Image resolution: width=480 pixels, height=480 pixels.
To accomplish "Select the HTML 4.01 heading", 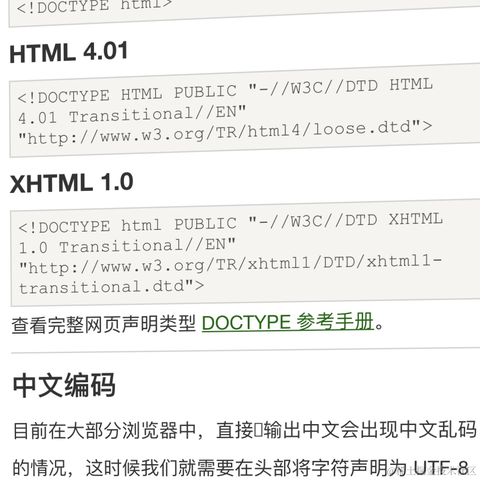I will point(69,52).
